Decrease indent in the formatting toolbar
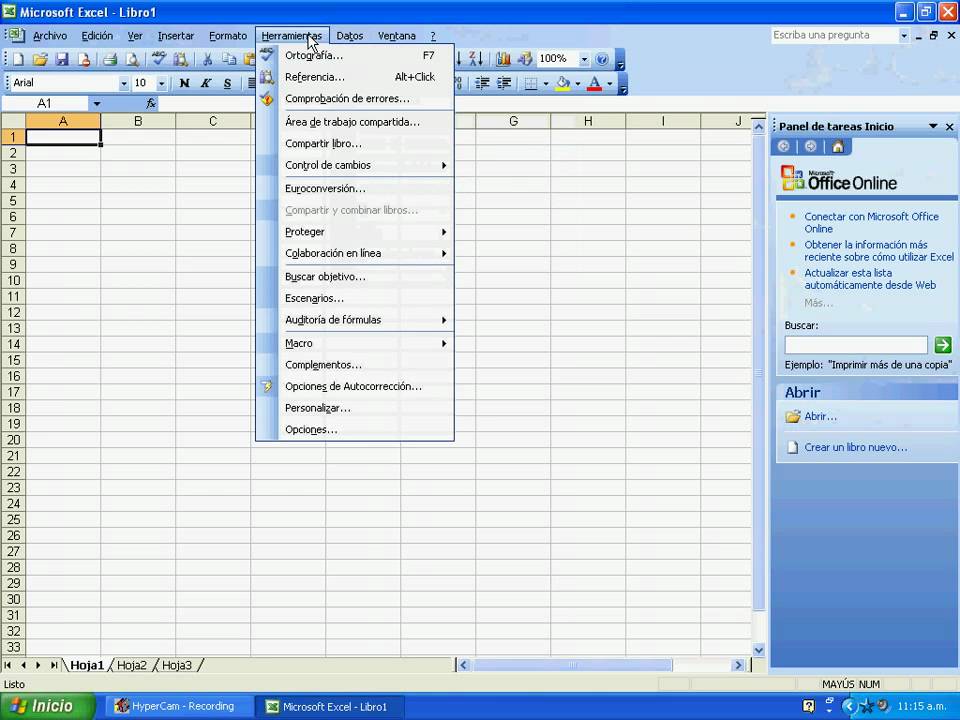960x720 pixels. (x=482, y=83)
